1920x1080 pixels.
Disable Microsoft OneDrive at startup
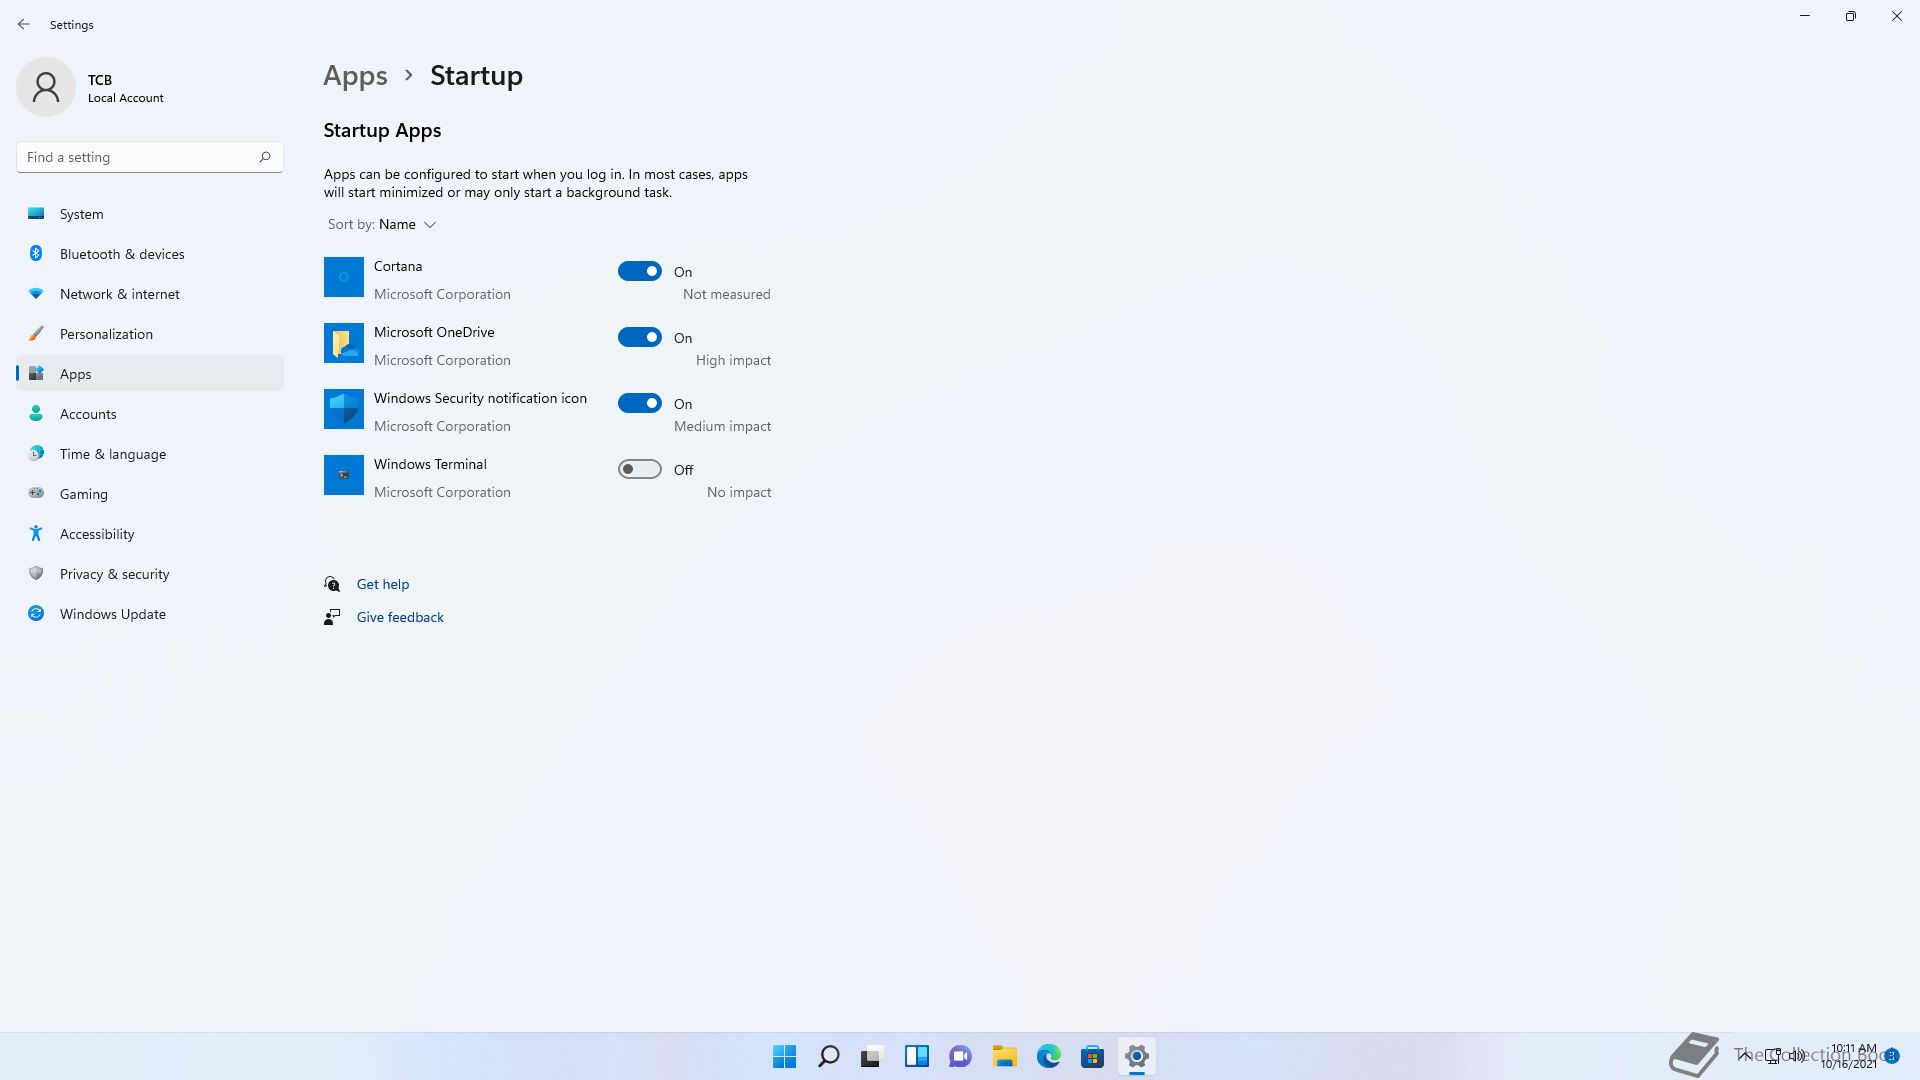point(639,337)
